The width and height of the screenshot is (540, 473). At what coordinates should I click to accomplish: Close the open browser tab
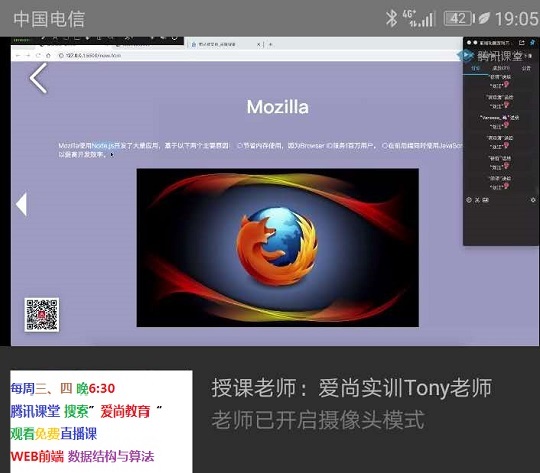tap(259, 44)
